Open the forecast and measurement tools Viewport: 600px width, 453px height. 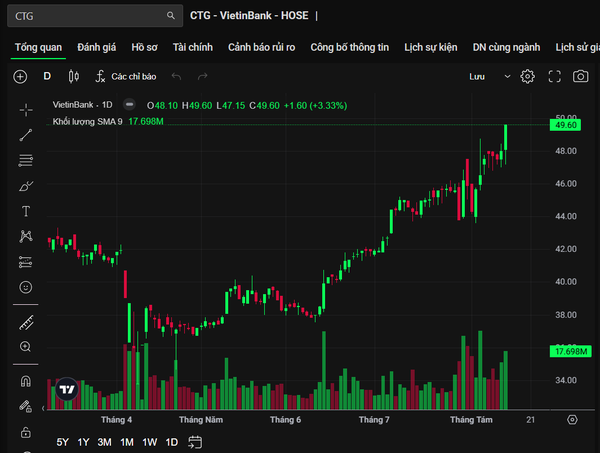click(26, 262)
